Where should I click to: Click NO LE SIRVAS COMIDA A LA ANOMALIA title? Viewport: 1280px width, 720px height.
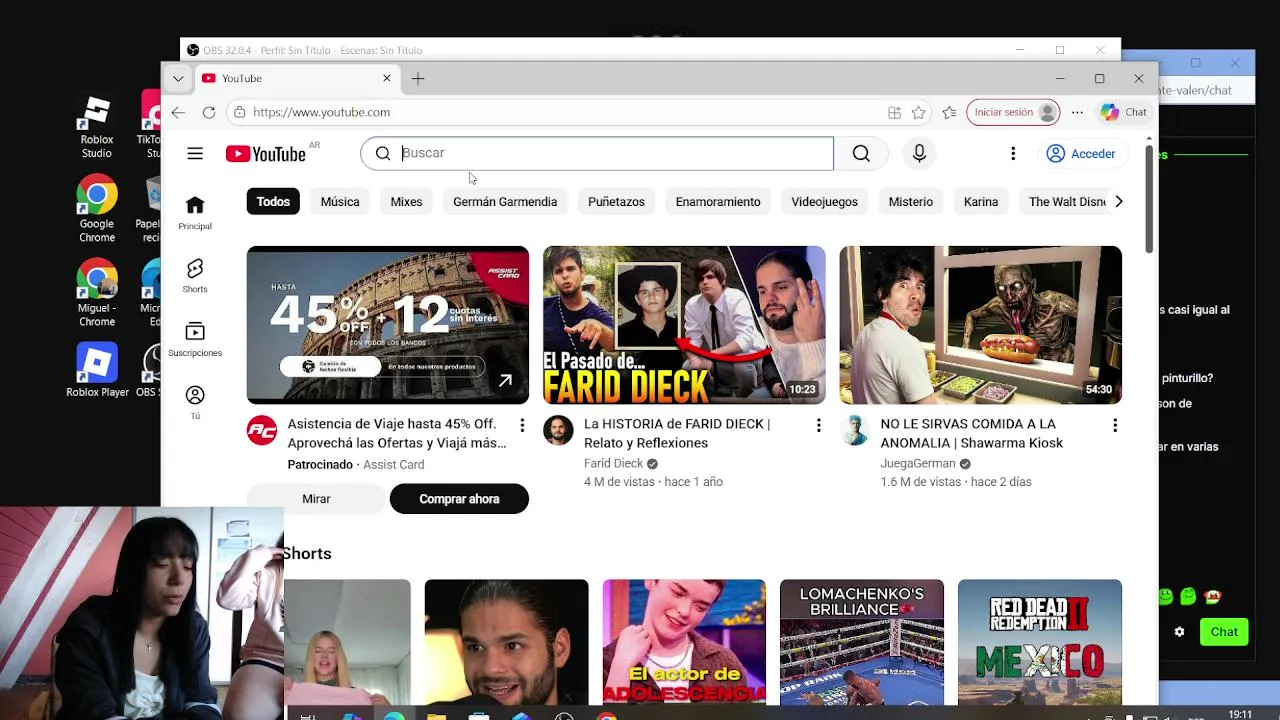click(x=972, y=433)
